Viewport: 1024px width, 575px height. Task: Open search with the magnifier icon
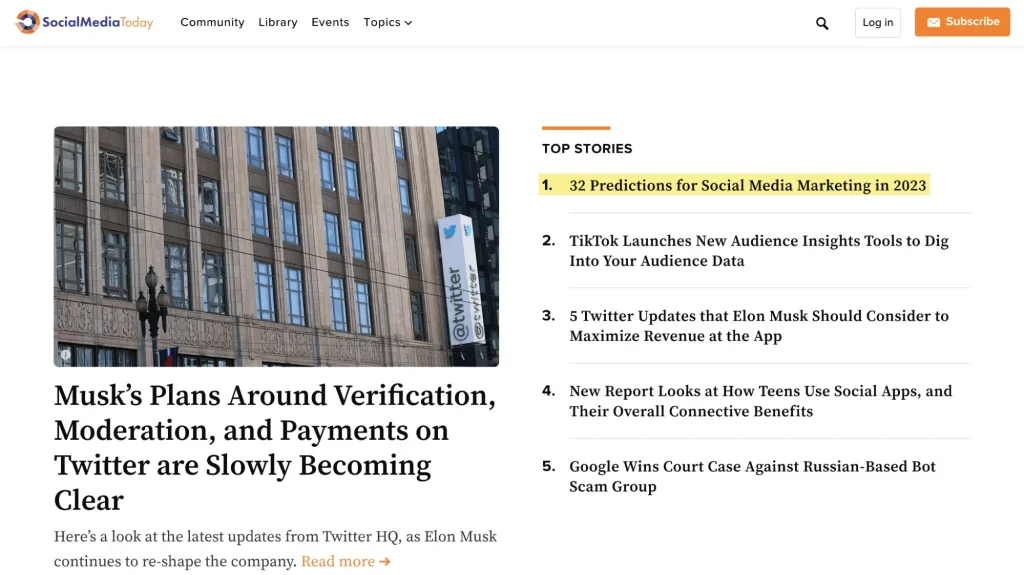(x=822, y=23)
